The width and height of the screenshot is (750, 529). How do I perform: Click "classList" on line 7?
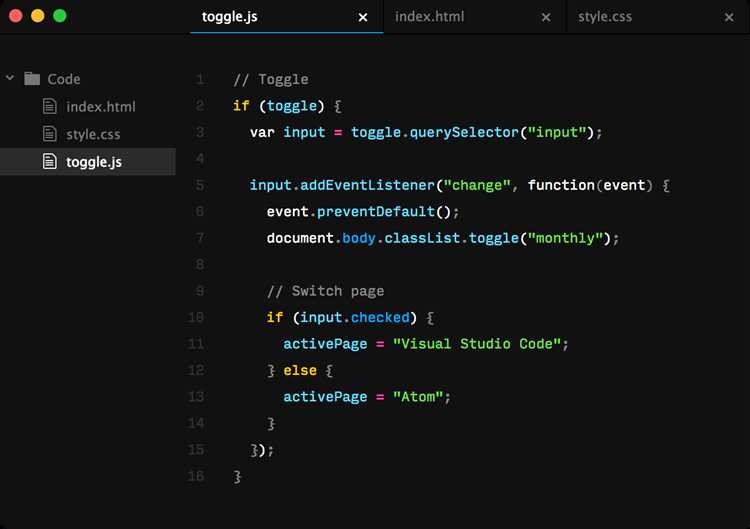(x=422, y=238)
